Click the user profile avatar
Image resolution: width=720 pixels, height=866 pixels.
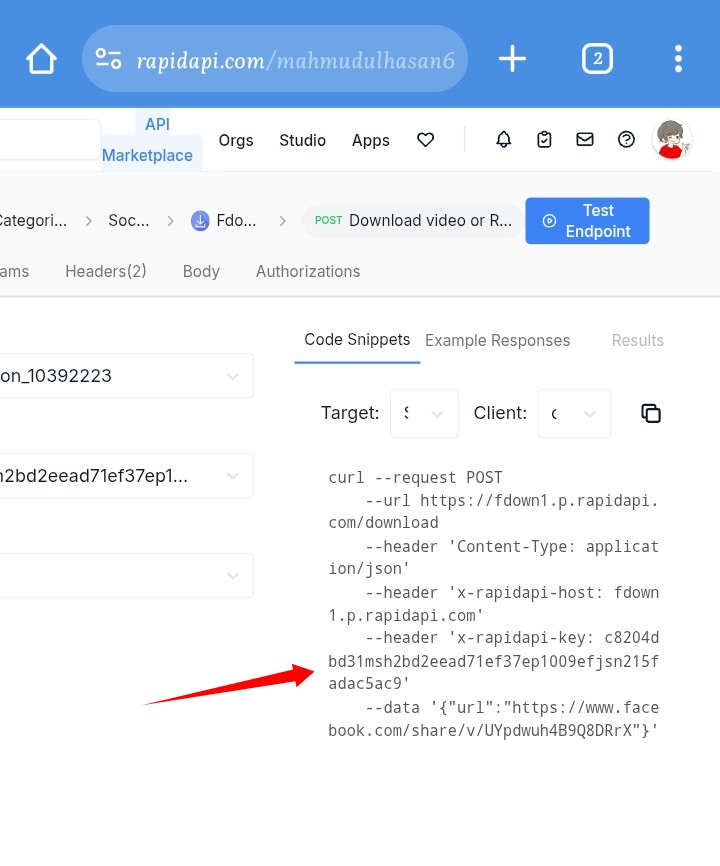coord(672,140)
